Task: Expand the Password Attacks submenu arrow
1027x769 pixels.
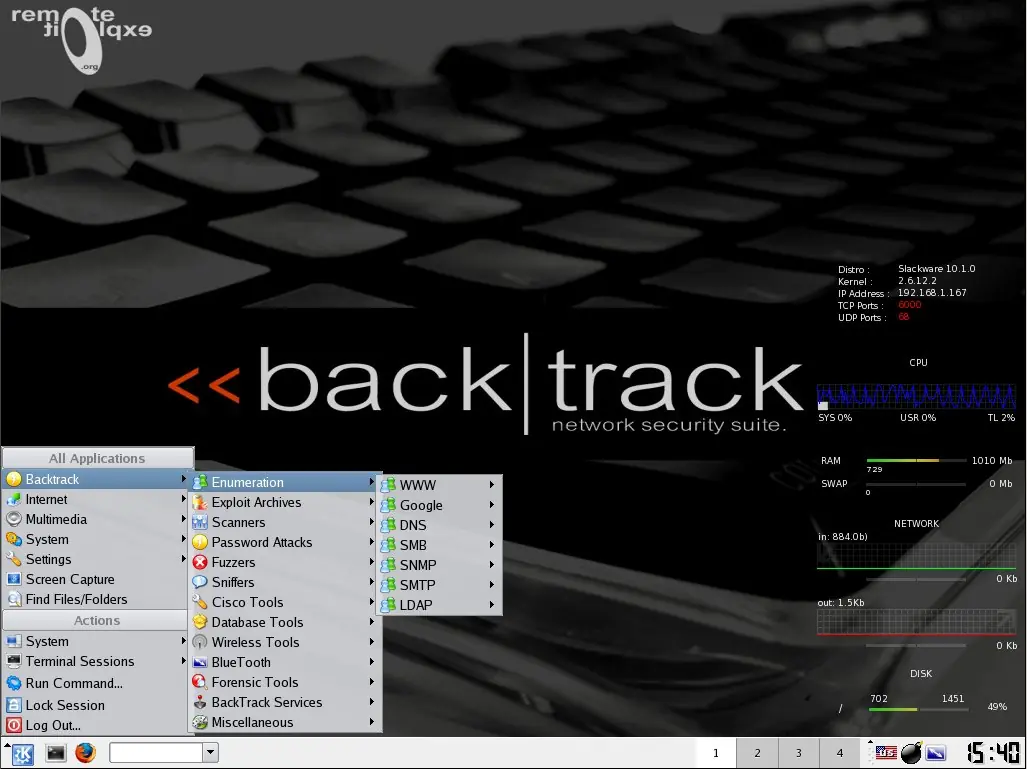Action: [371, 542]
